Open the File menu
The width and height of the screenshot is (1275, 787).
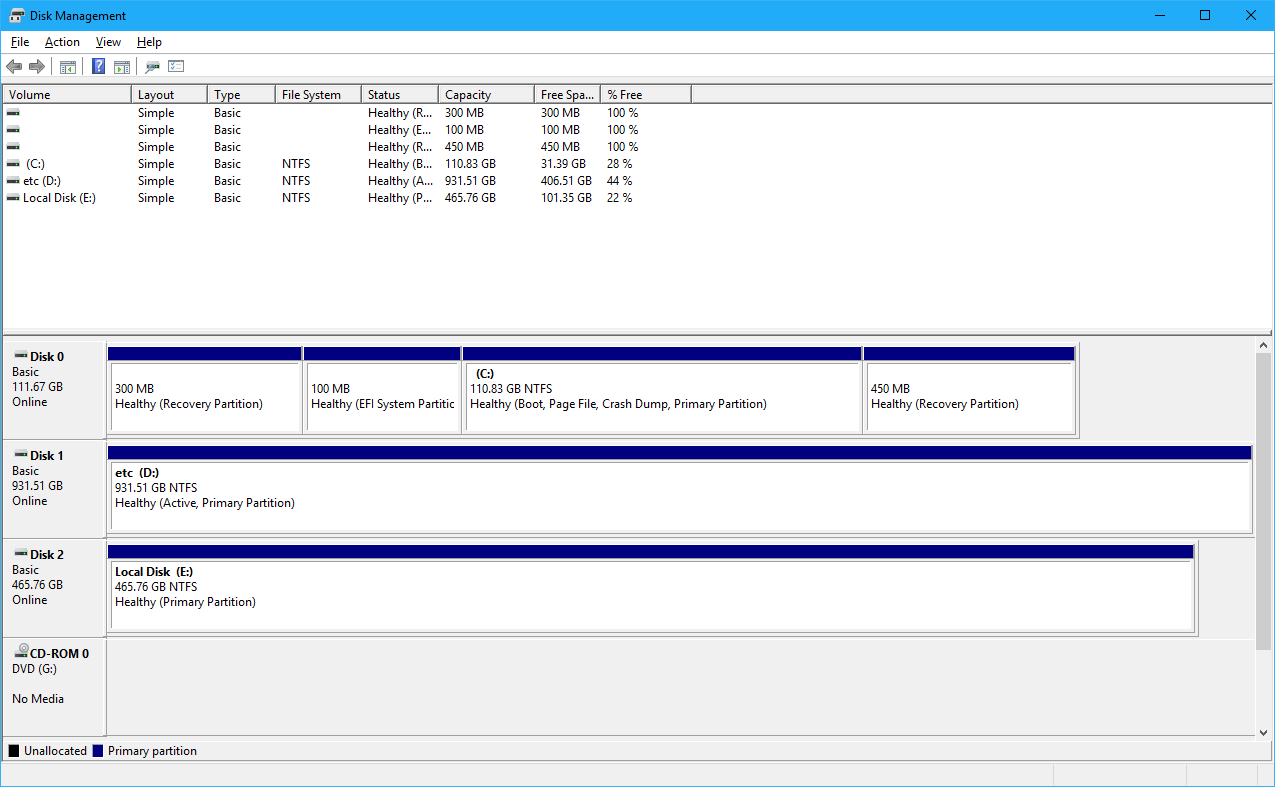click(20, 42)
